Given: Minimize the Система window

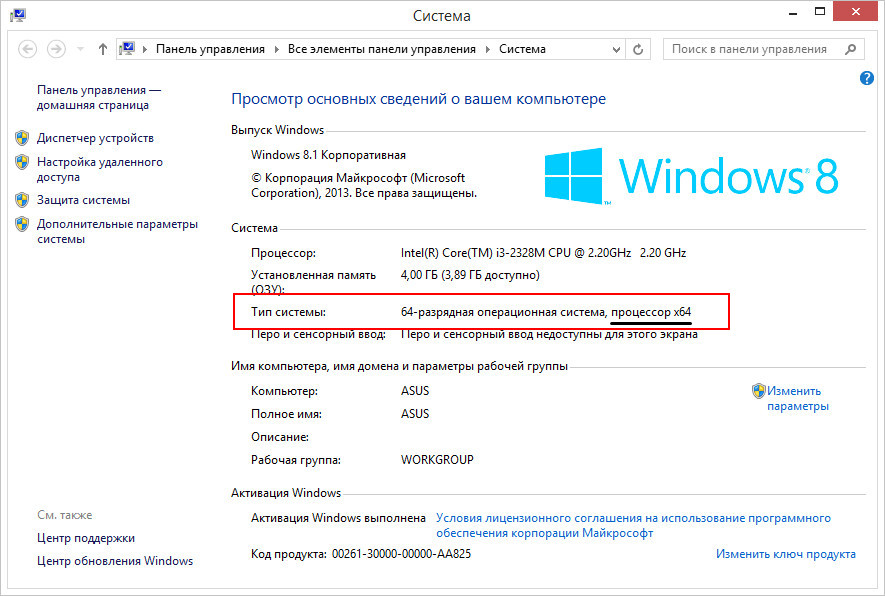Looking at the screenshot, I should tap(793, 12).
